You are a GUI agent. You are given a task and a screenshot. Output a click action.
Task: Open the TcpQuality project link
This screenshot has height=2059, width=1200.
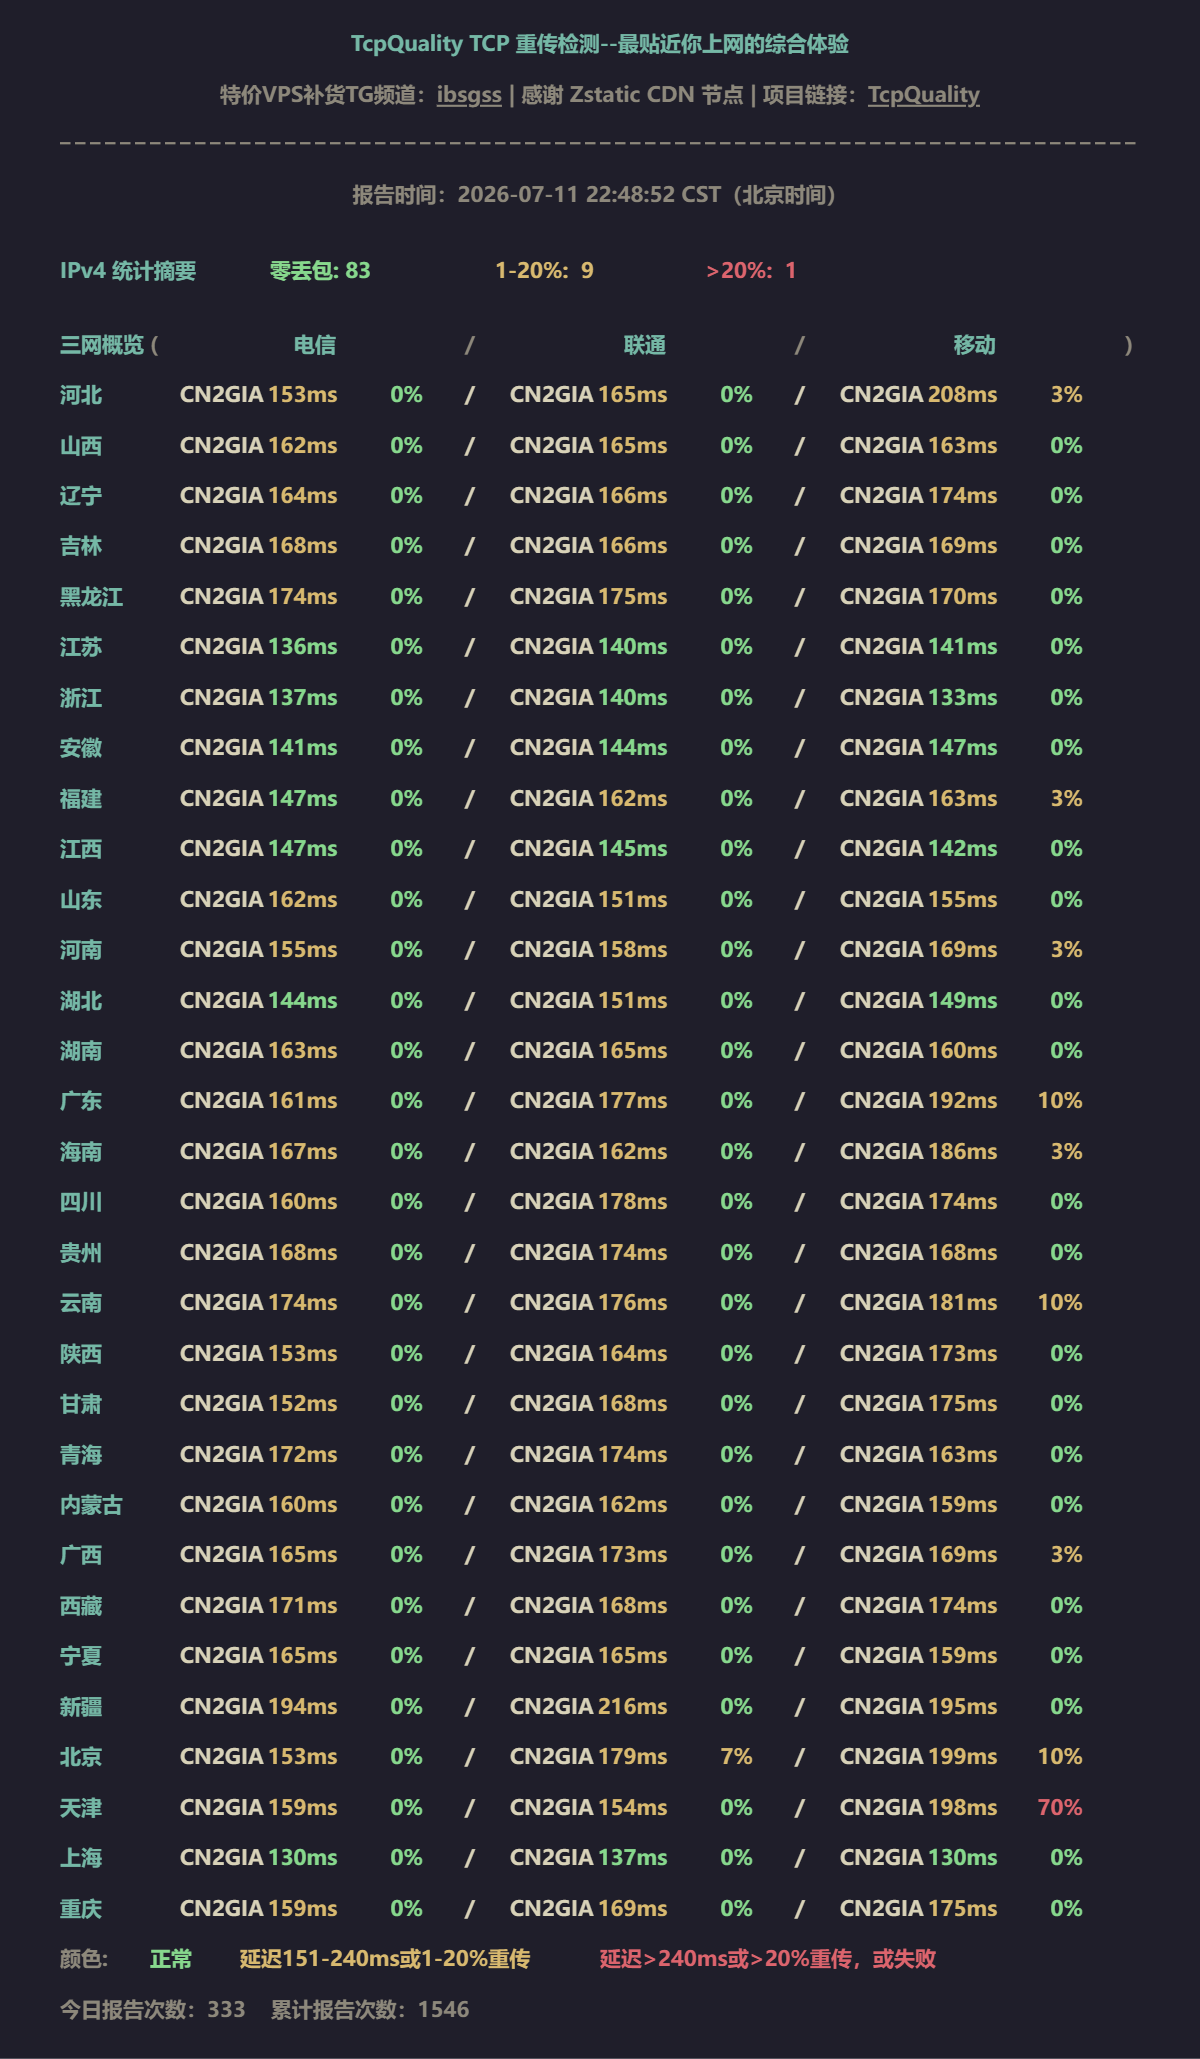923,95
